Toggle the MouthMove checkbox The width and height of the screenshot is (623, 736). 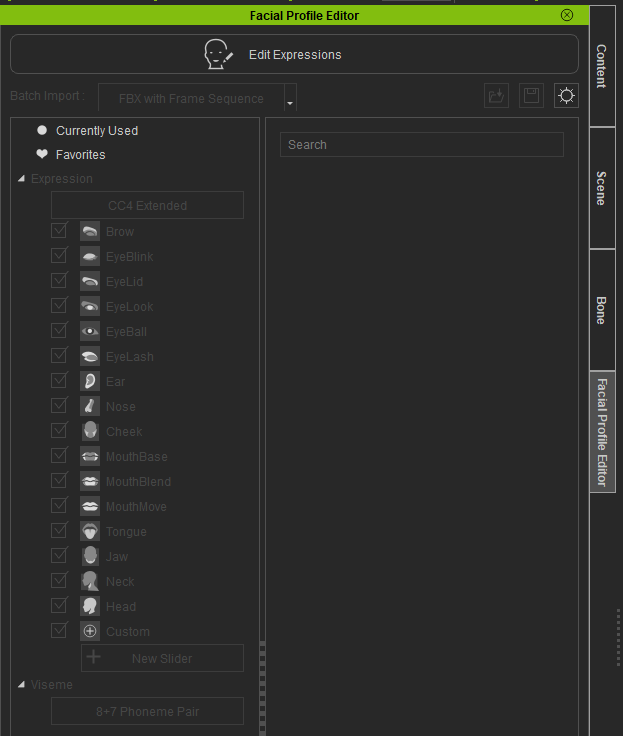click(59, 506)
